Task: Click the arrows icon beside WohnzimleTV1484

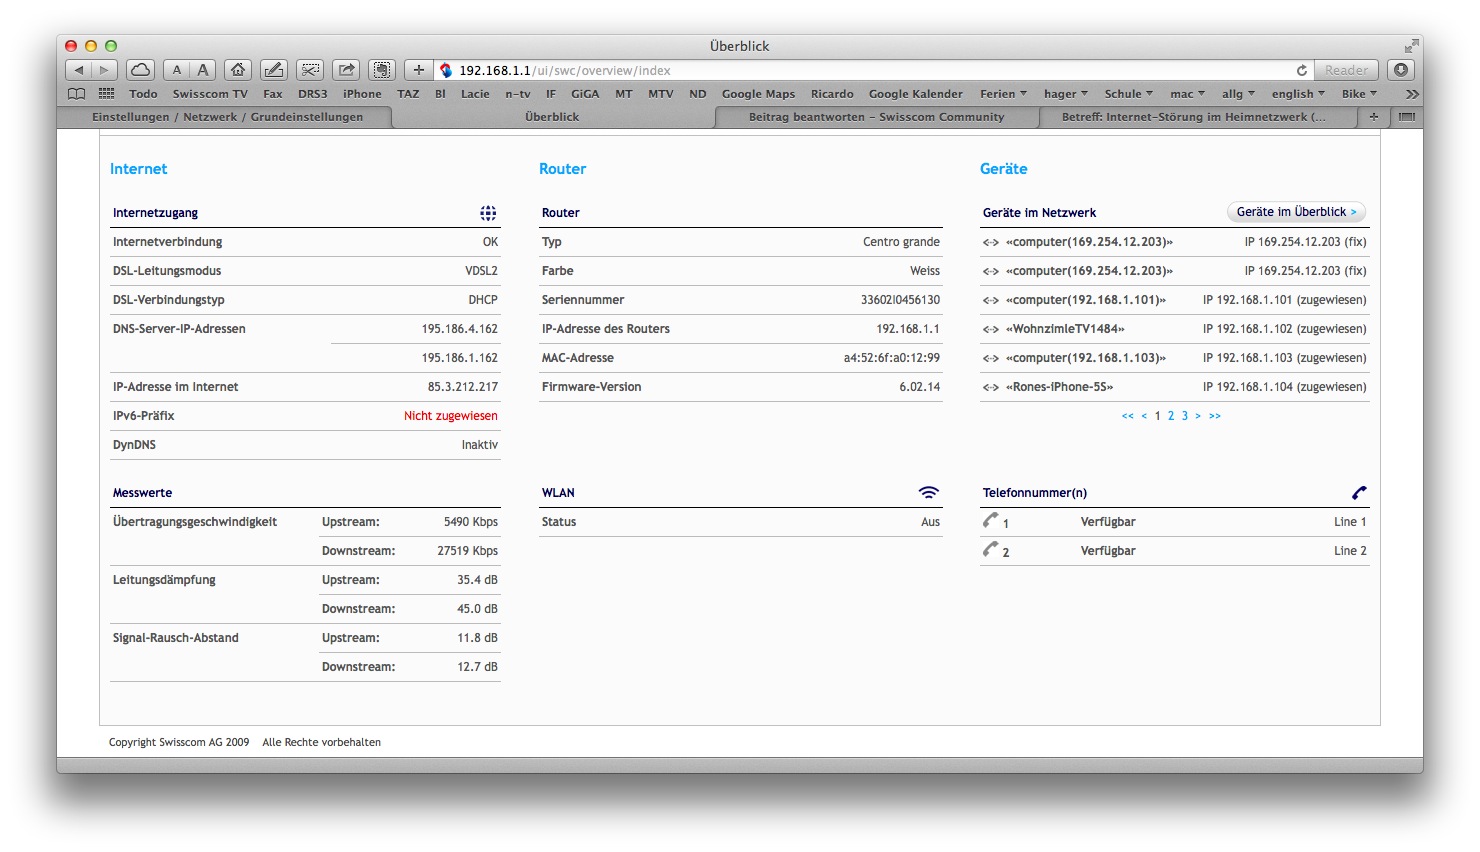Action: (x=990, y=329)
